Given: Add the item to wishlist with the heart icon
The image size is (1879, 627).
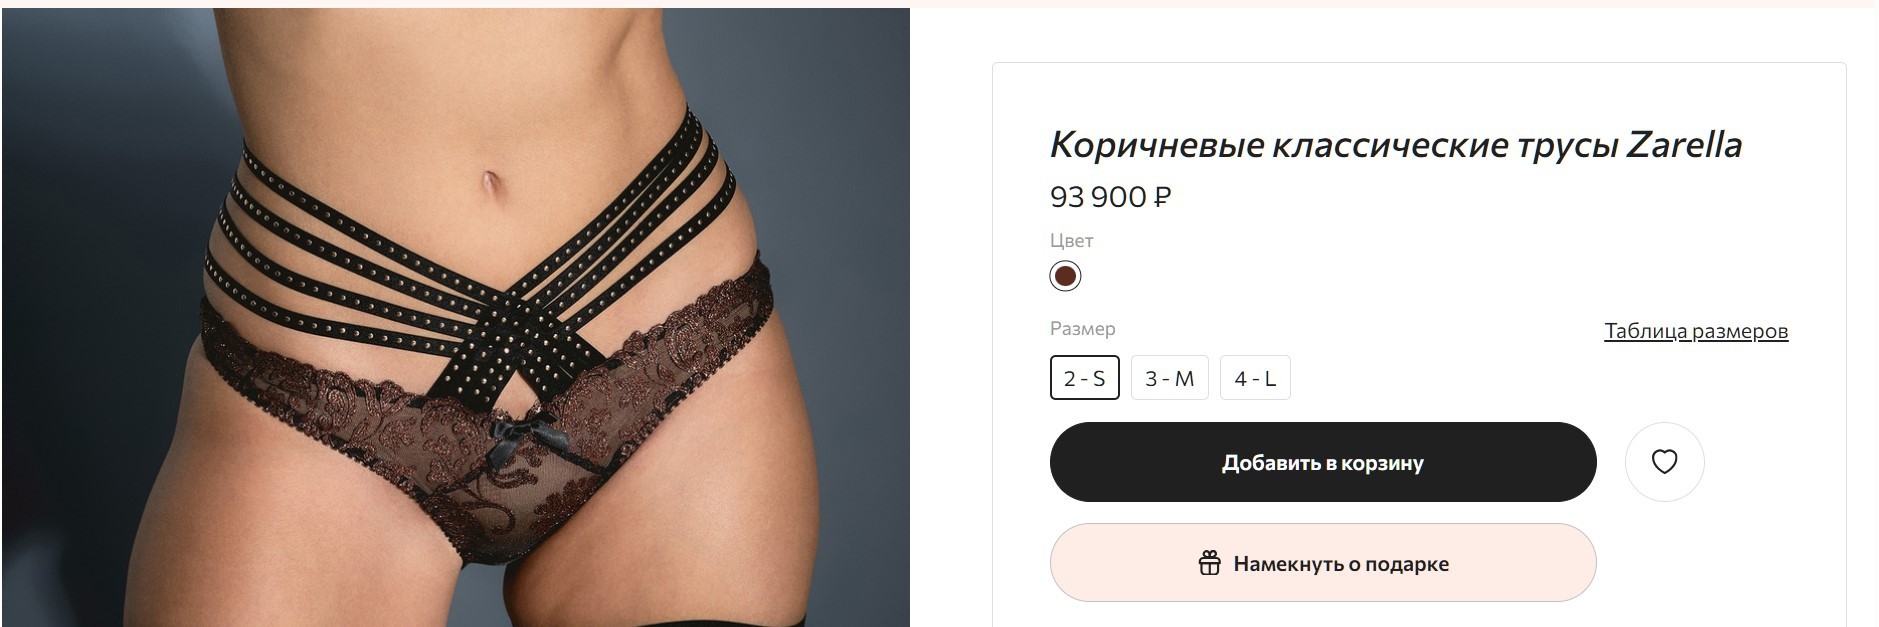Looking at the screenshot, I should (x=1664, y=462).
